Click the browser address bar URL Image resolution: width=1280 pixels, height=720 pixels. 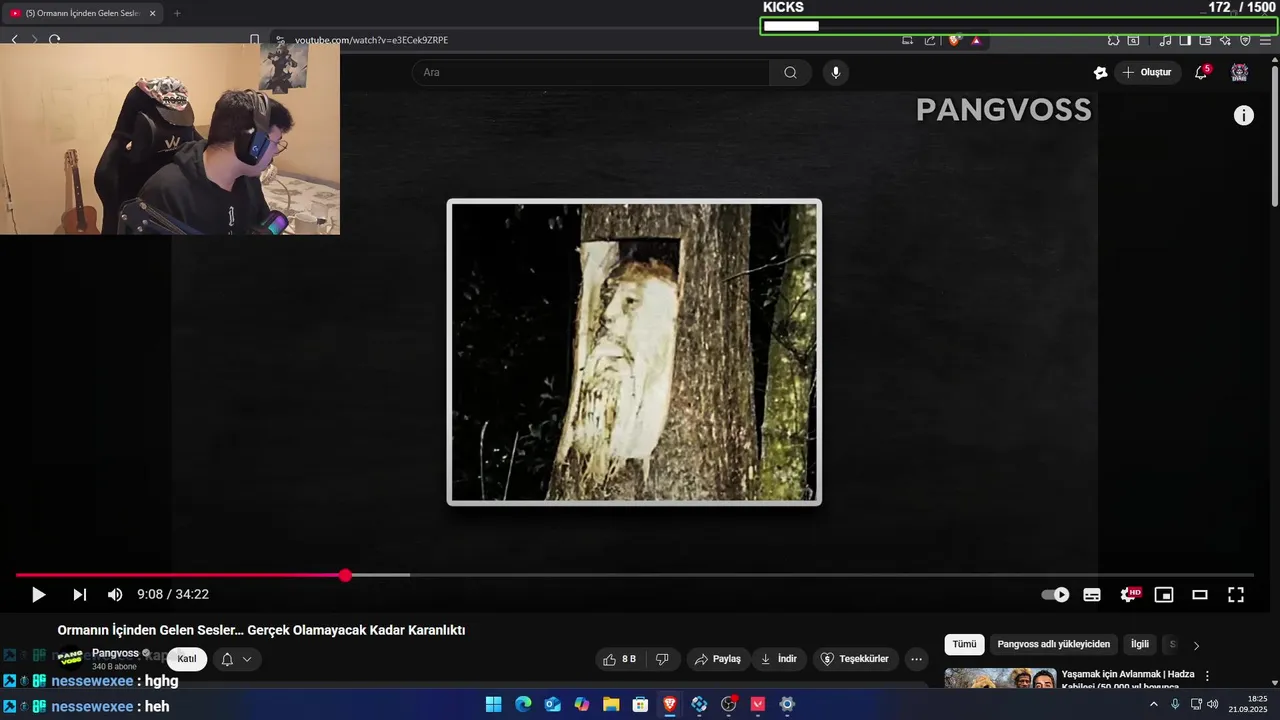point(371,40)
